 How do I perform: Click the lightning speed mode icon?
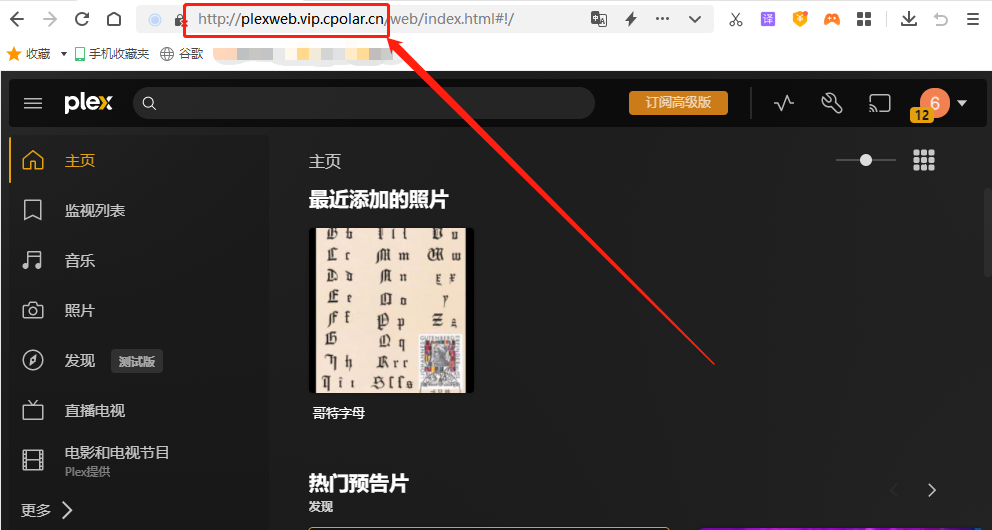tap(631, 19)
